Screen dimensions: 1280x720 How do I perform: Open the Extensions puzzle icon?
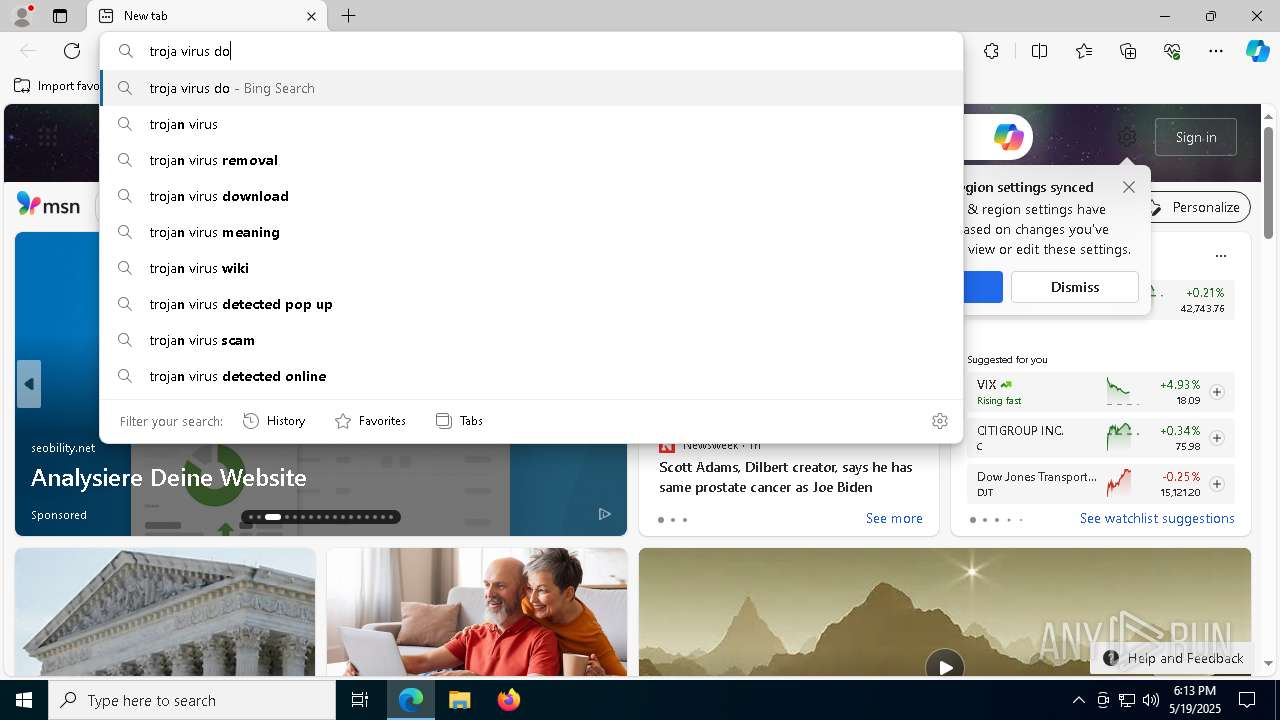point(991,51)
